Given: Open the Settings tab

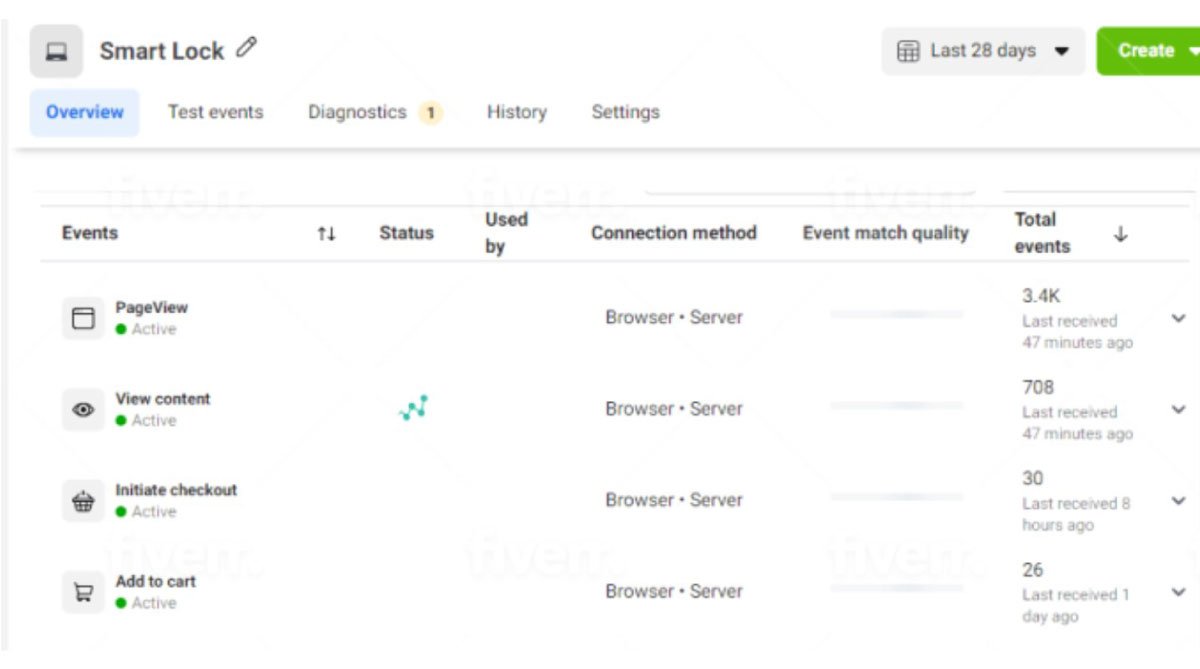Looking at the screenshot, I should (x=625, y=112).
